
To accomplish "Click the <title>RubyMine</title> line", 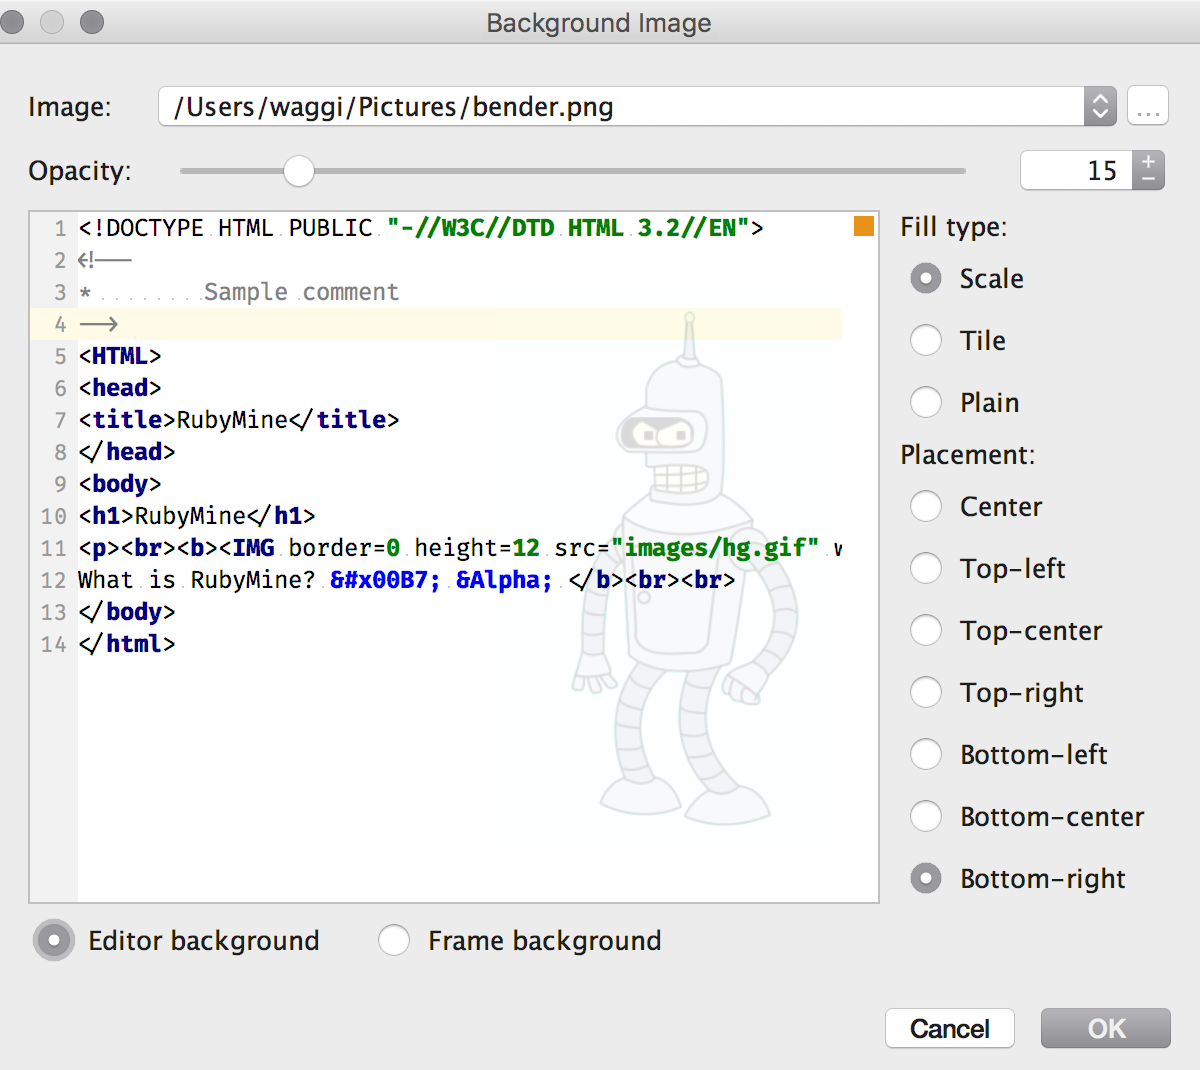I will (x=239, y=420).
